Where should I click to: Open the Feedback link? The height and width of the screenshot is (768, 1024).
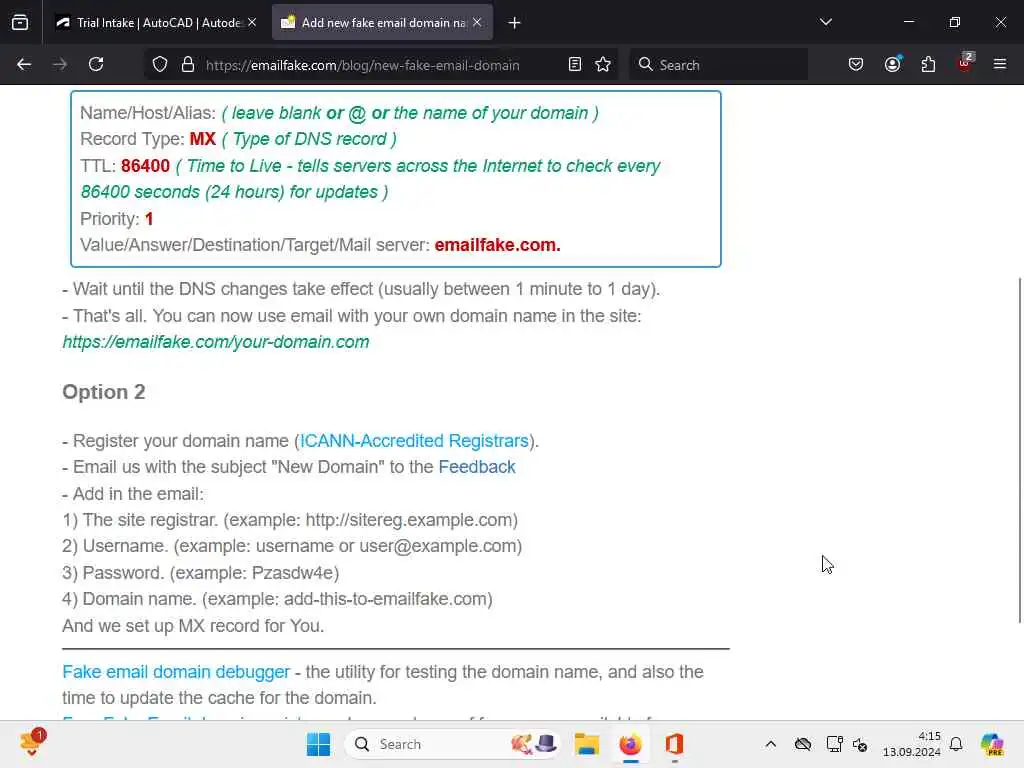[477, 467]
